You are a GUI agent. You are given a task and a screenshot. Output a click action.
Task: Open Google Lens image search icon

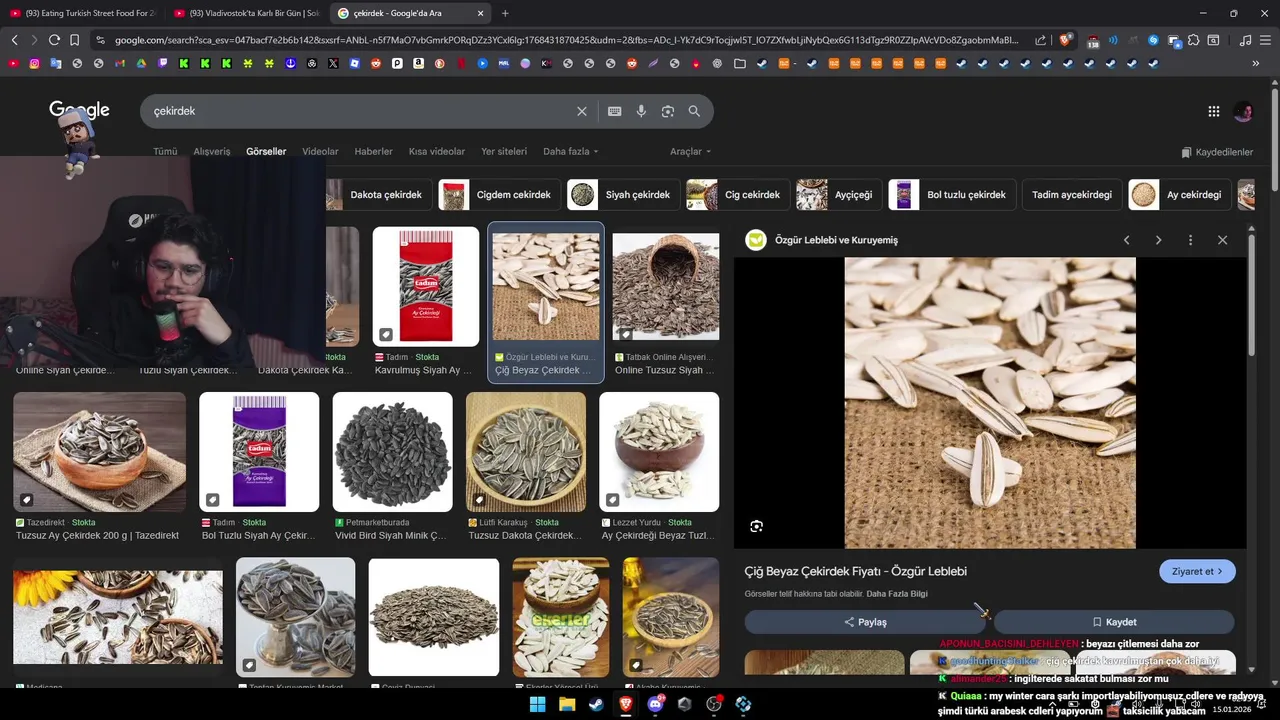point(668,111)
